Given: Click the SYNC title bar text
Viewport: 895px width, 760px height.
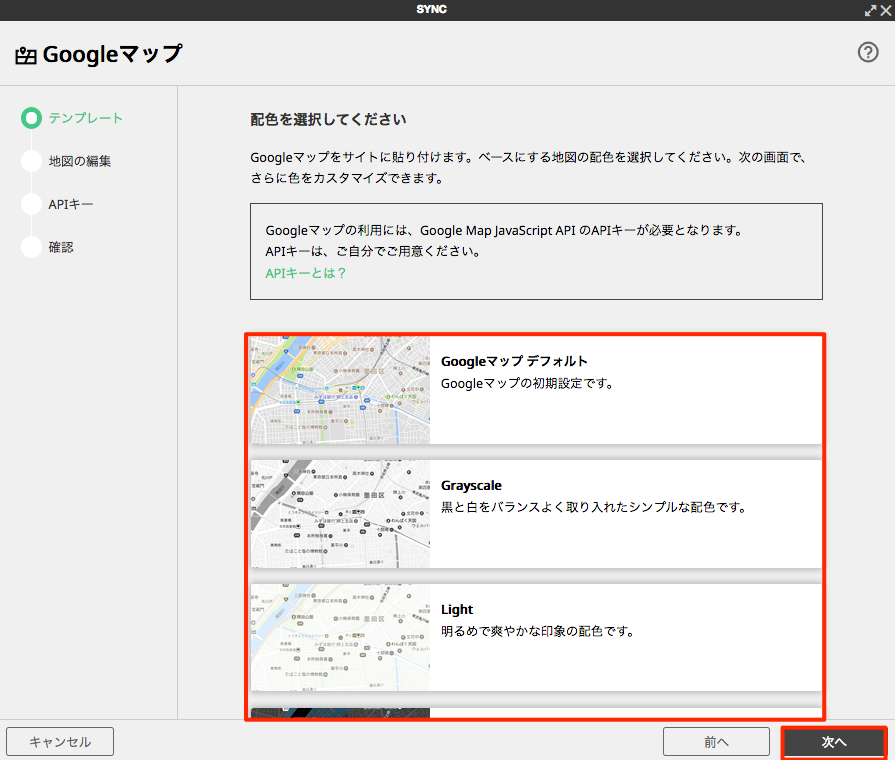Looking at the screenshot, I should point(432,9).
